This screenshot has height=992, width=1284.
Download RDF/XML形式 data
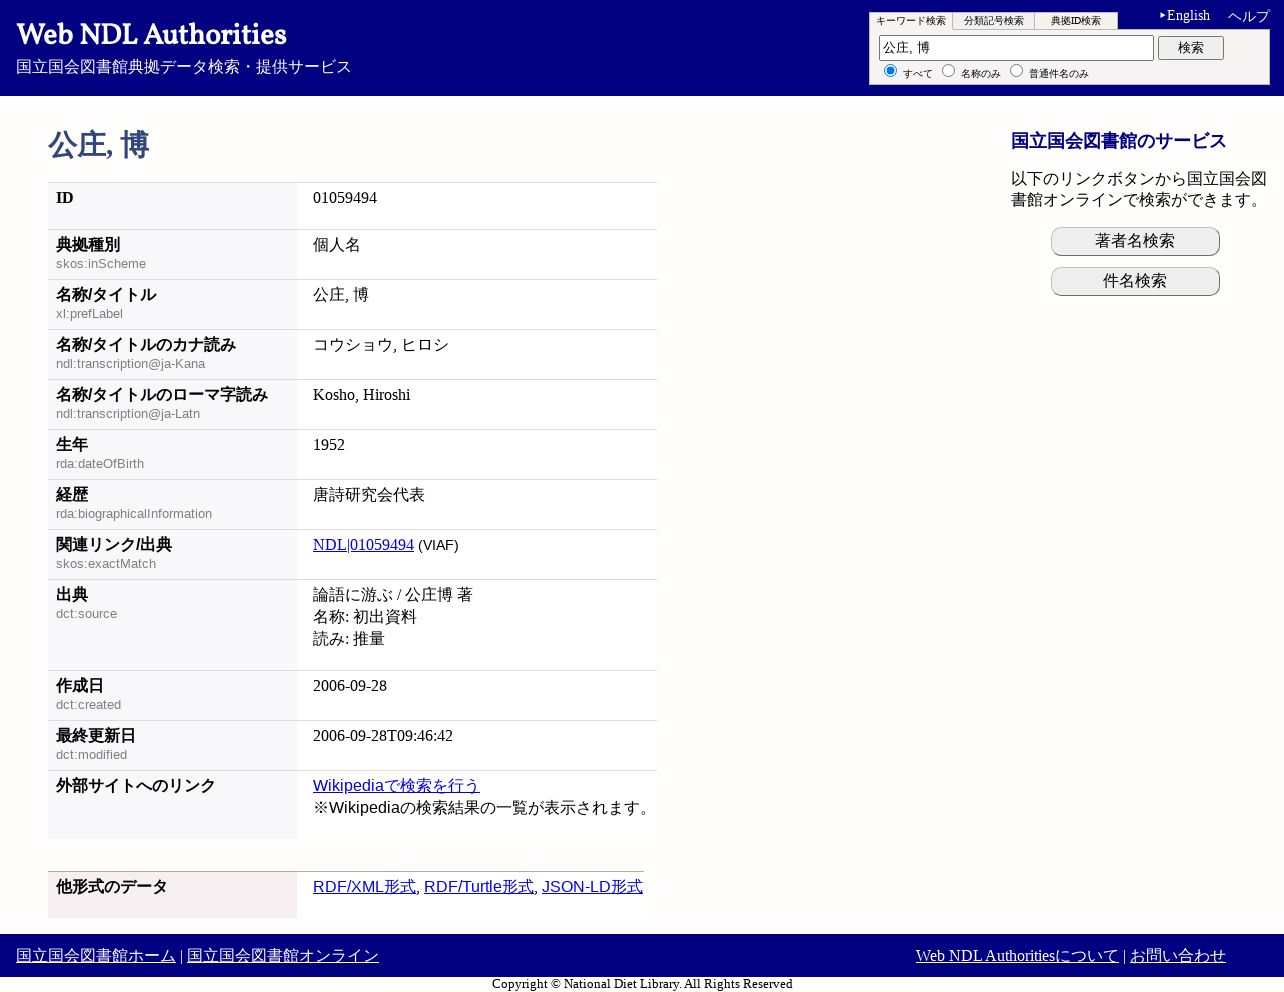pos(364,887)
